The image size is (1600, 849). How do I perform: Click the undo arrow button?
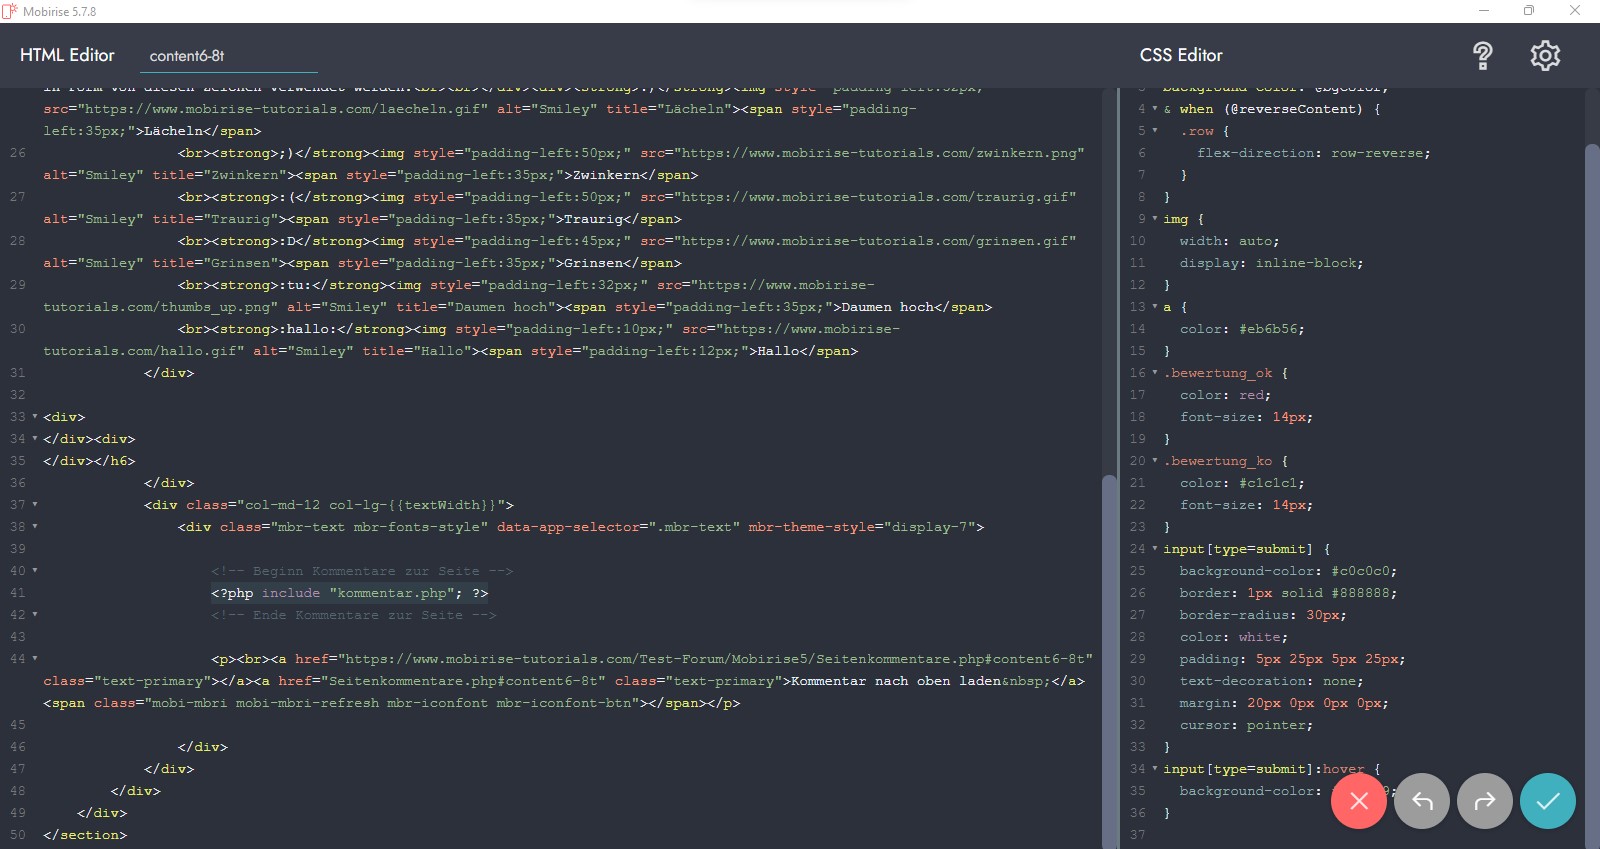coord(1421,801)
